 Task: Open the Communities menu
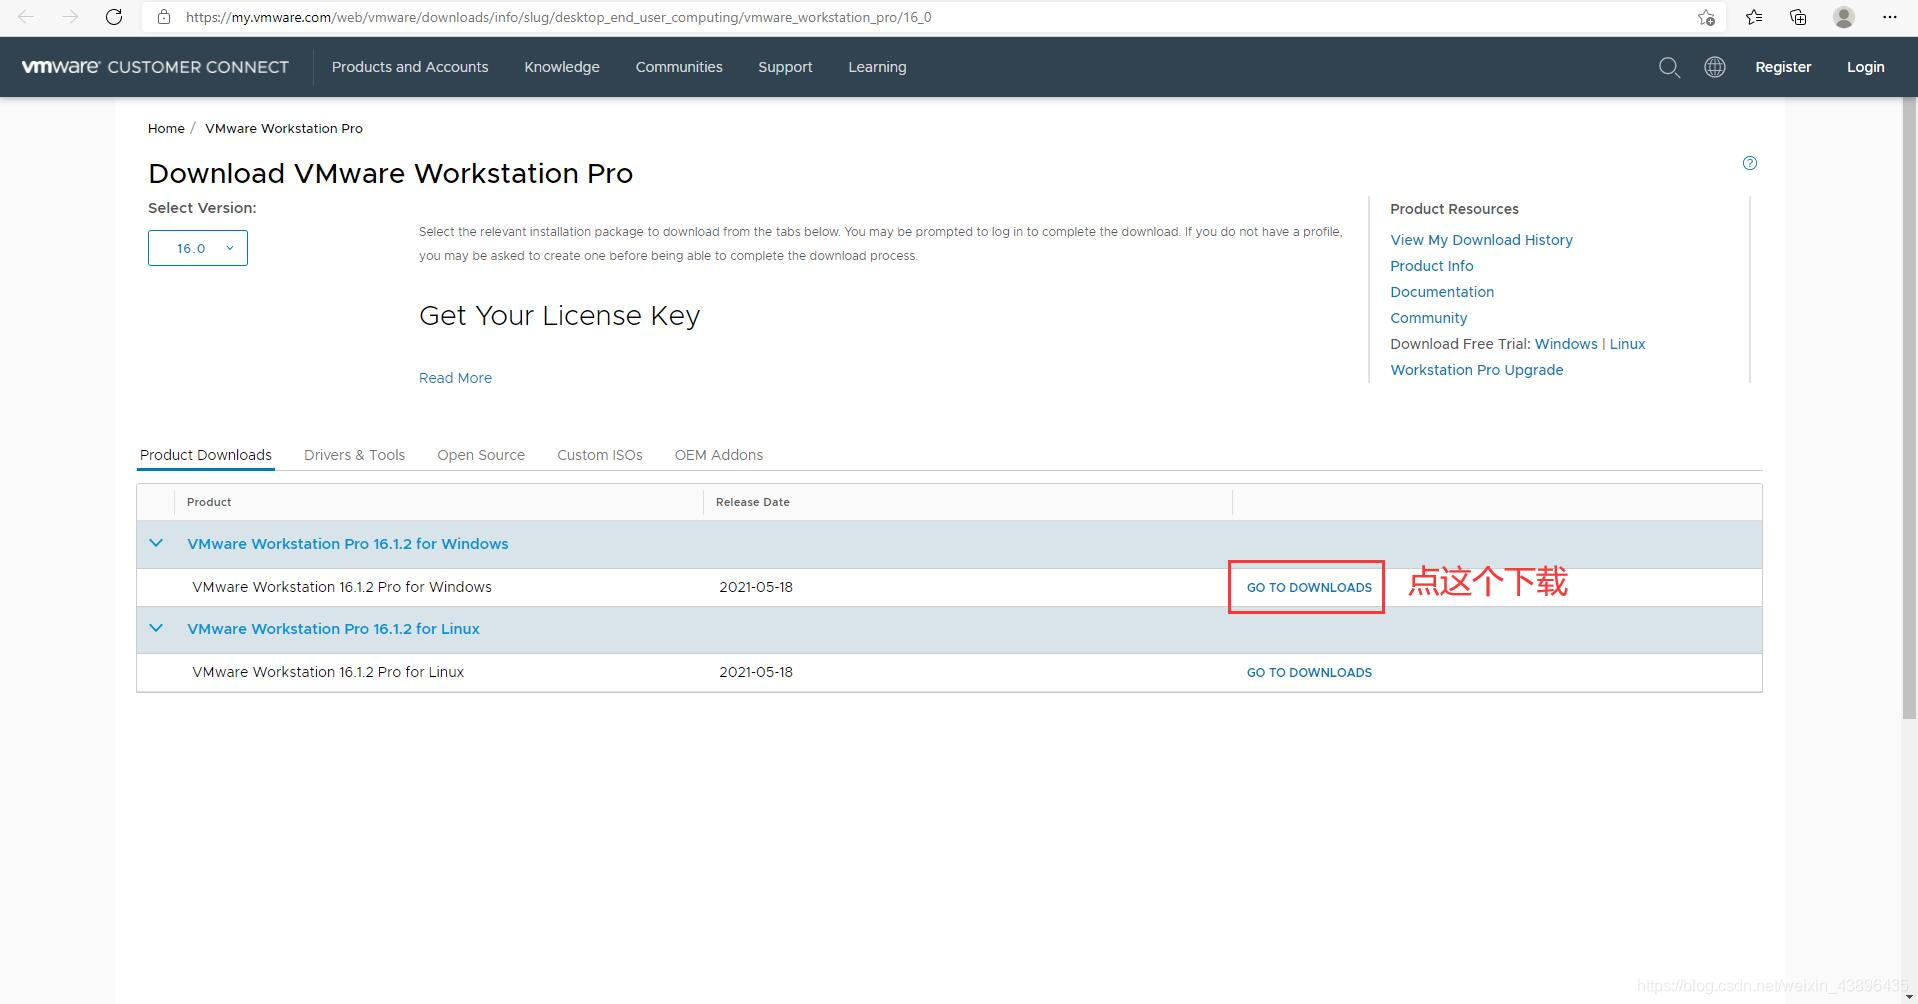[x=679, y=67]
